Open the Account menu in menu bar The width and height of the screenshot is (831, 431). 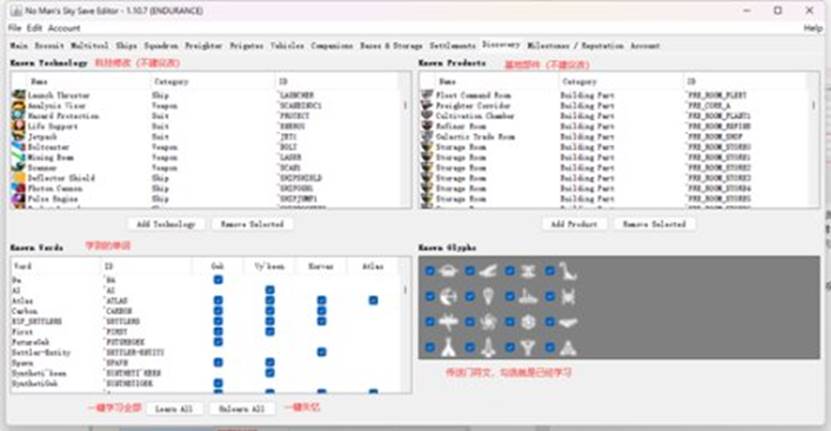(64, 28)
